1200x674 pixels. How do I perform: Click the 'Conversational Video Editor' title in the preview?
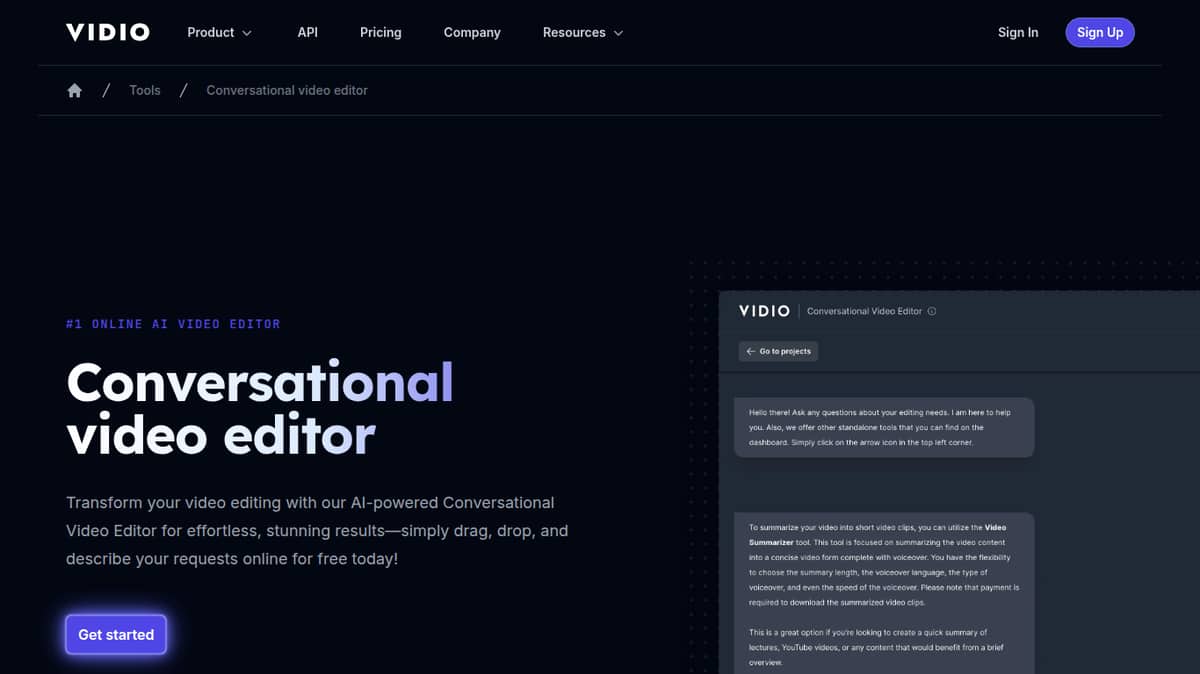[x=864, y=311]
